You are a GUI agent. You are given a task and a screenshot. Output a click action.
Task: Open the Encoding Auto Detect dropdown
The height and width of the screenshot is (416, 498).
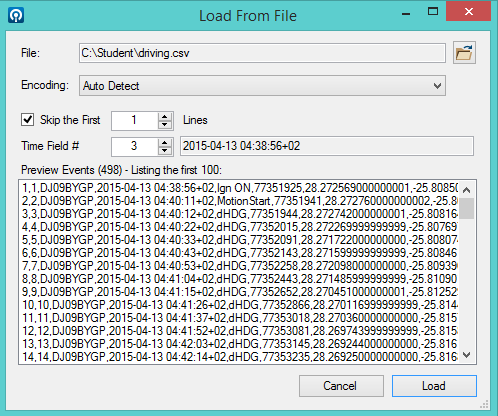pyautogui.click(x=262, y=86)
